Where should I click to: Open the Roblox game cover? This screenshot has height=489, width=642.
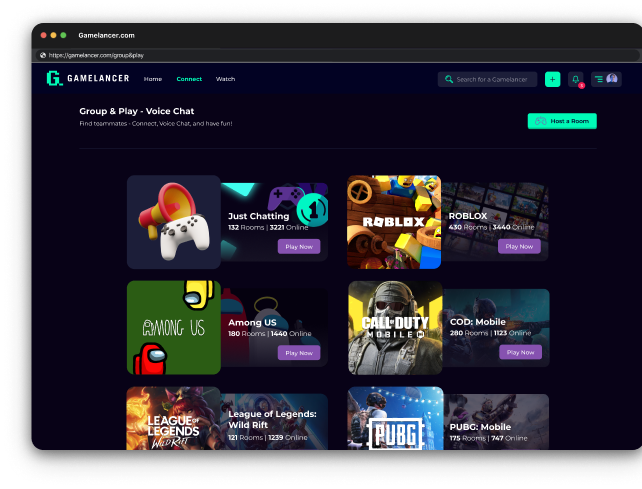point(394,222)
